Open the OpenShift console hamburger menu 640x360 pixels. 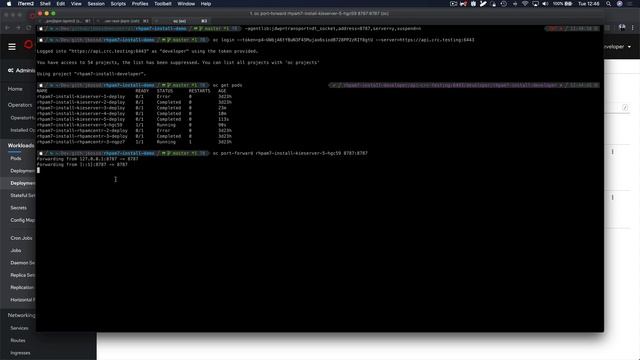point(12,47)
